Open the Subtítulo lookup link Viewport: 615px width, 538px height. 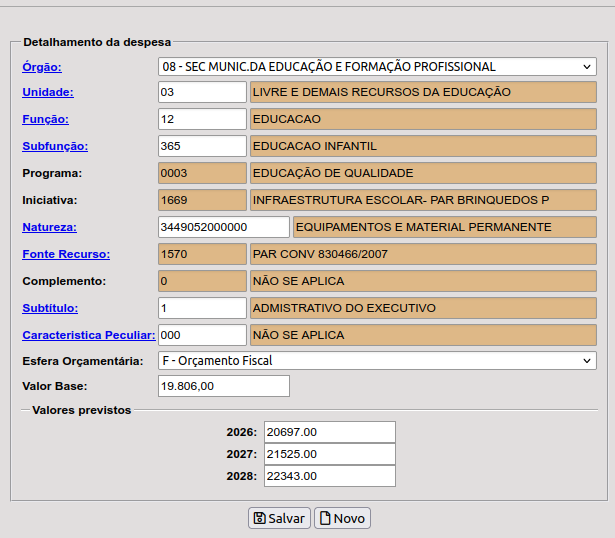coord(50,307)
